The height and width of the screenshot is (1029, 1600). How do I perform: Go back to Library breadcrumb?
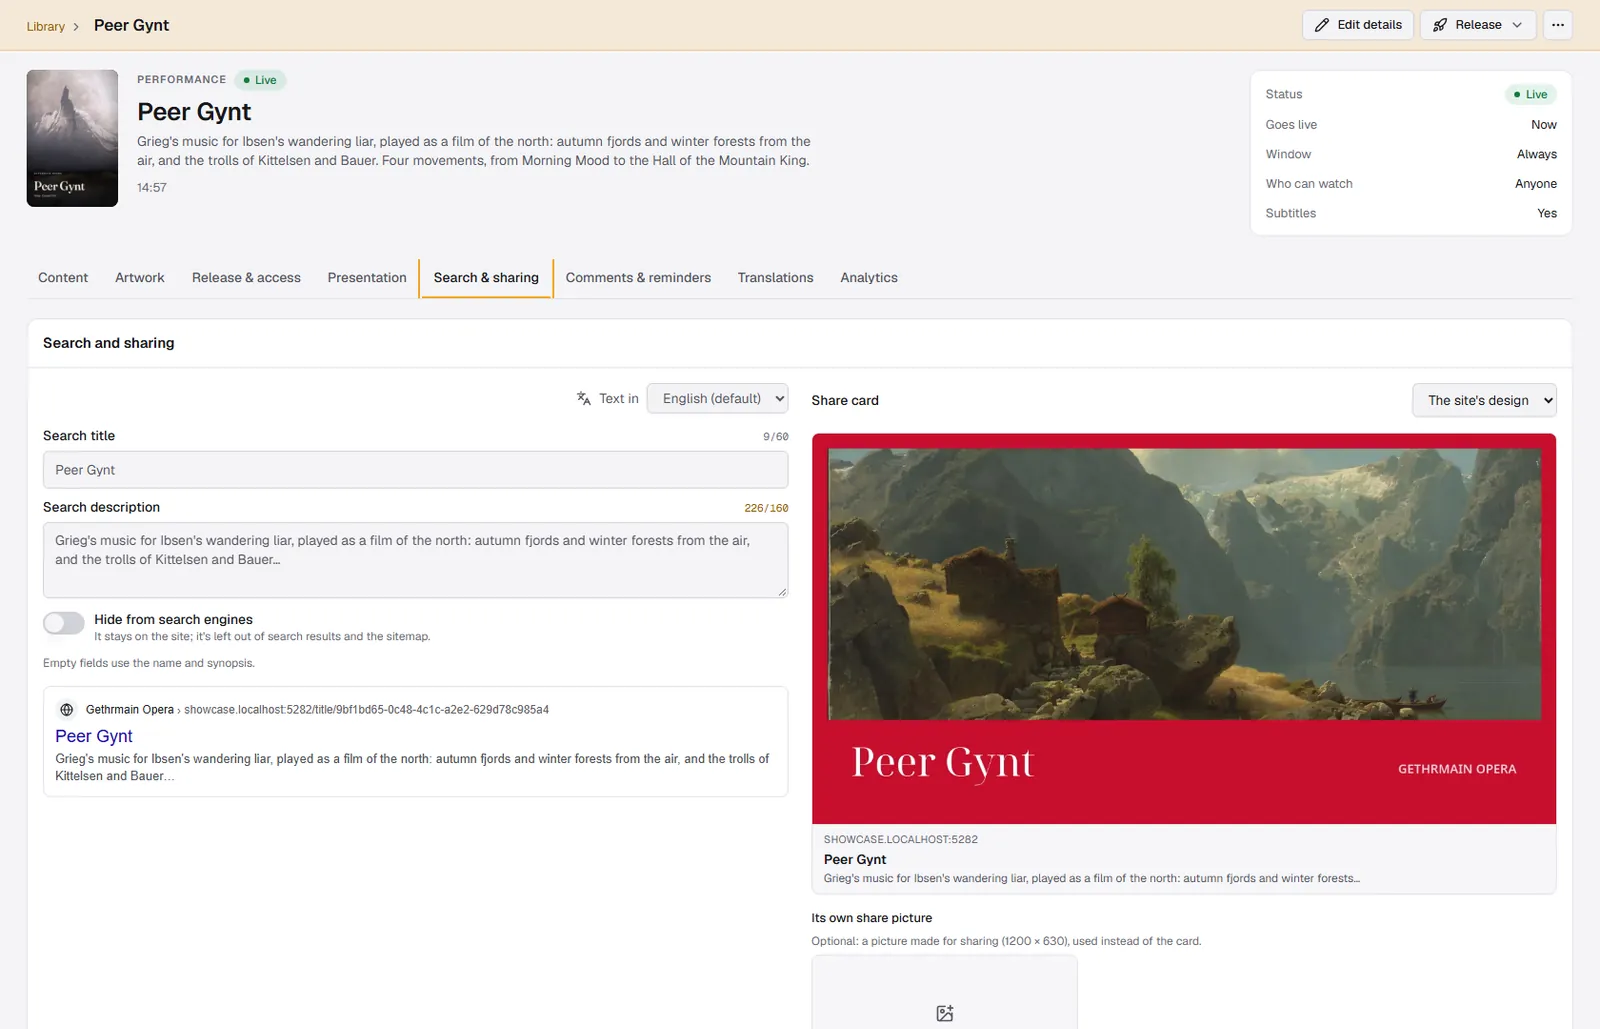tap(46, 27)
